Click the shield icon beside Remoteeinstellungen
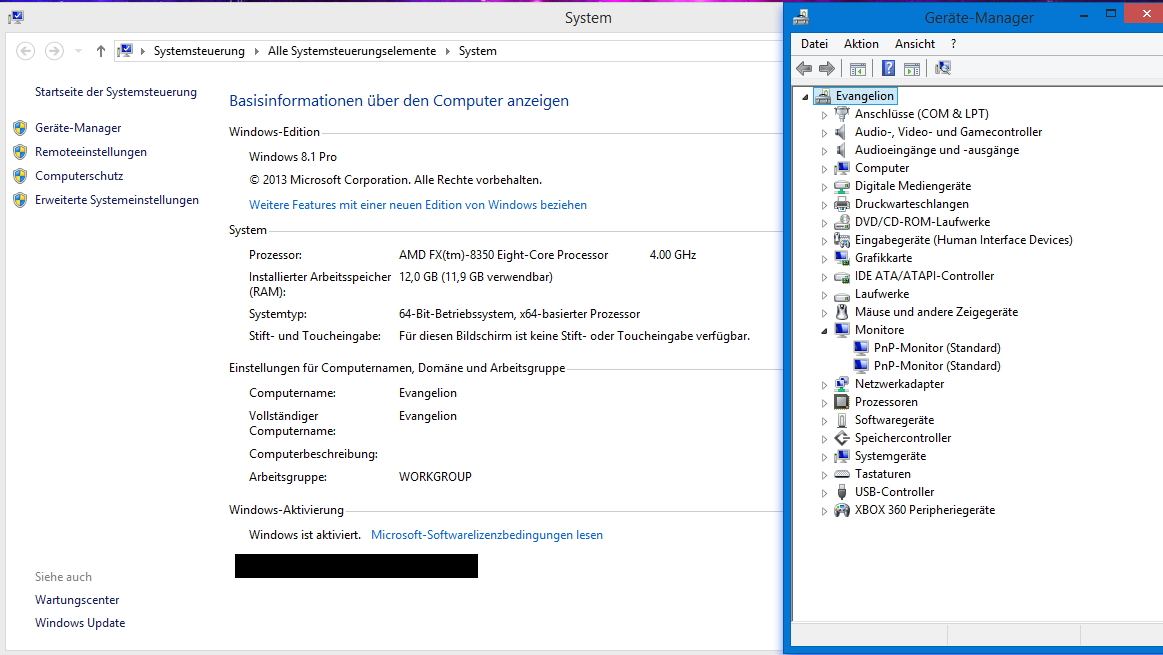 coord(20,152)
